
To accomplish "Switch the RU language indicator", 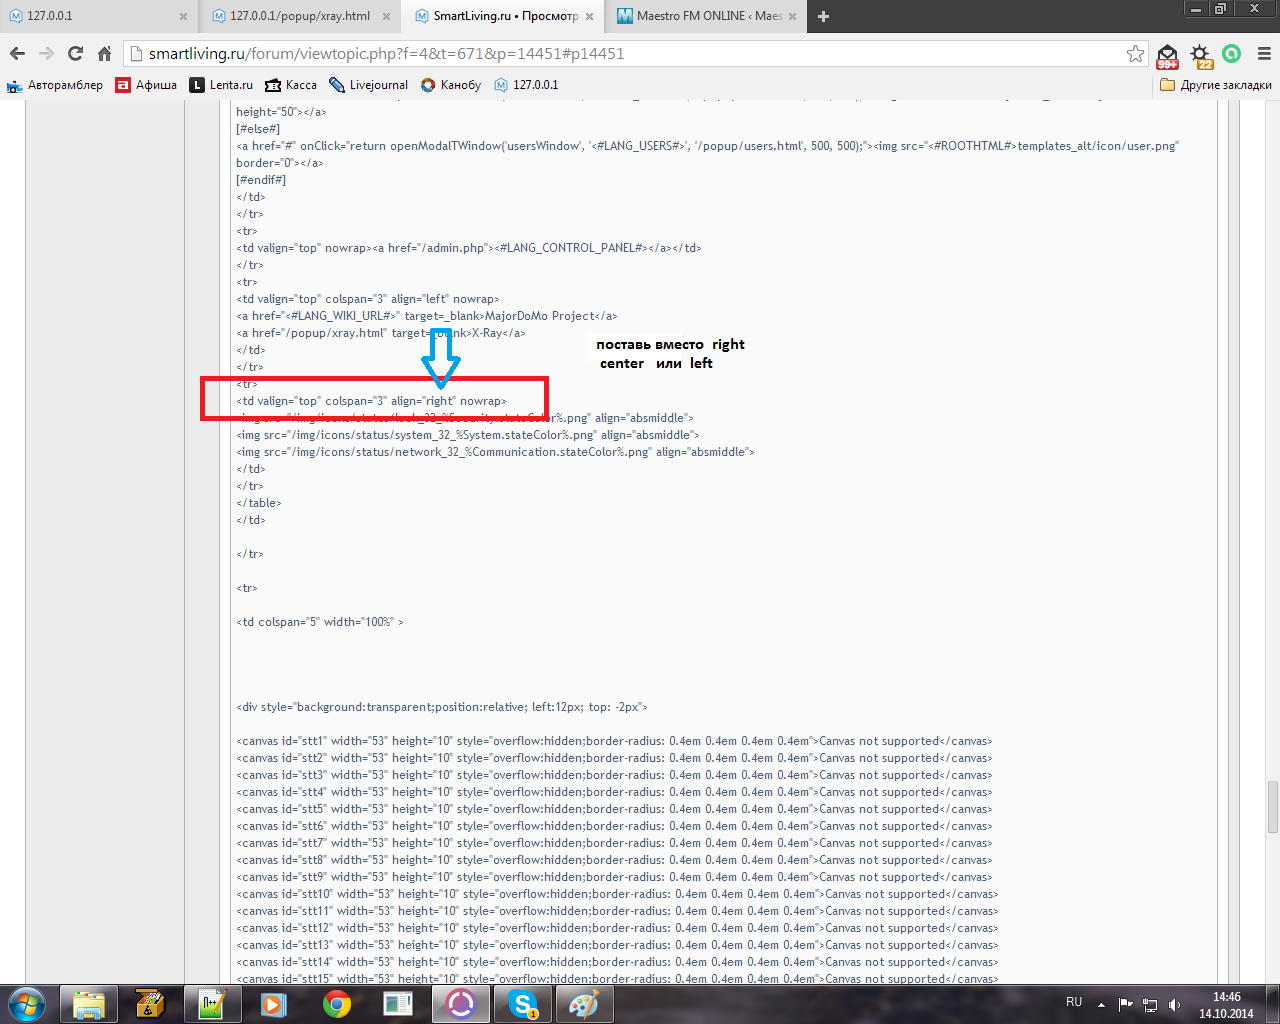I will pos(1074,1002).
